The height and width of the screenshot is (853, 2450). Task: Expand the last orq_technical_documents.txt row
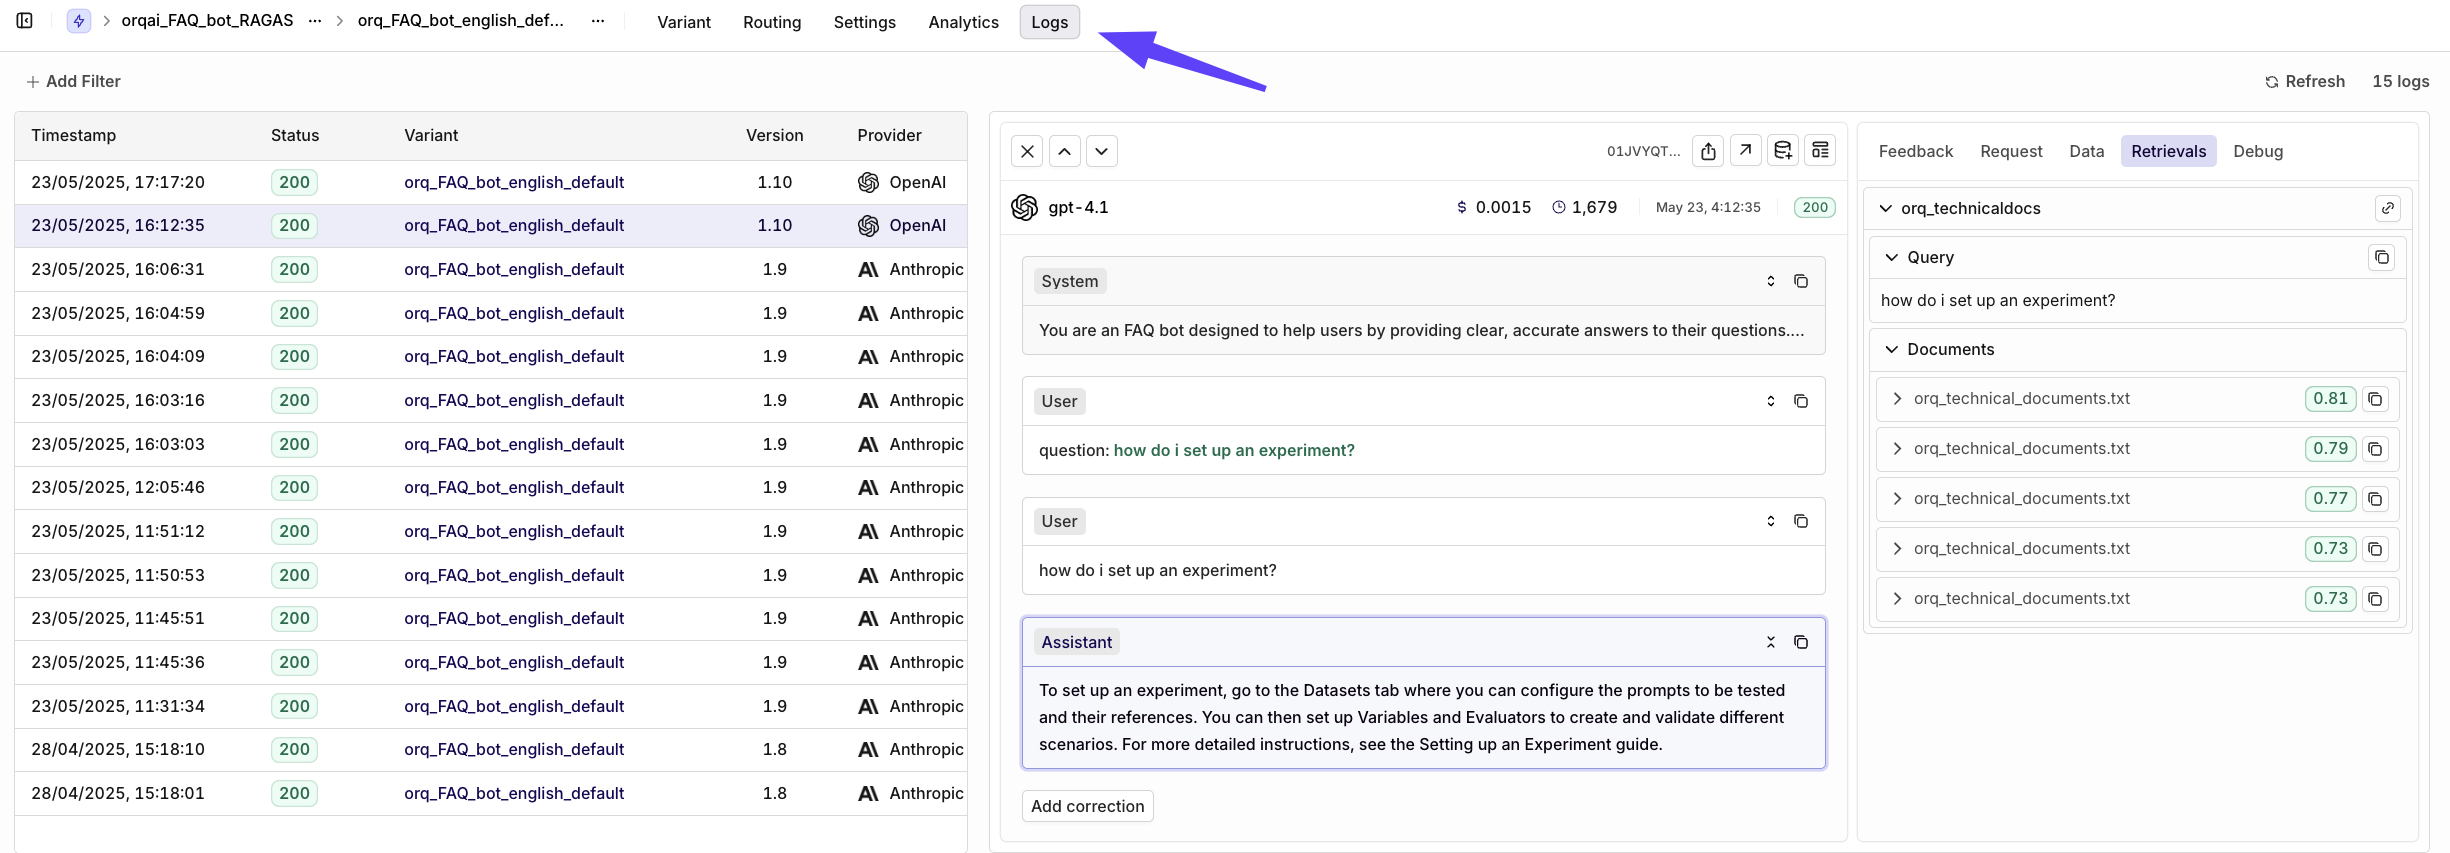click(x=1897, y=598)
